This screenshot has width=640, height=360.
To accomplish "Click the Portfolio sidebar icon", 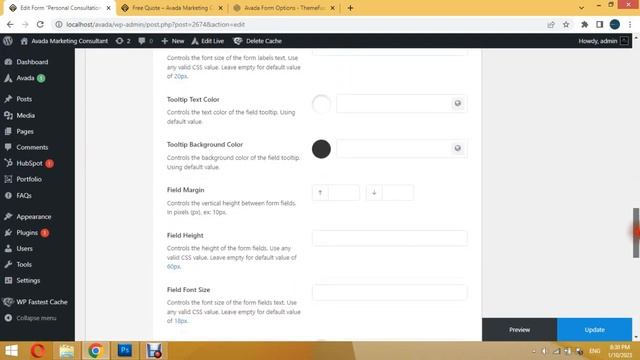I will coord(8,179).
